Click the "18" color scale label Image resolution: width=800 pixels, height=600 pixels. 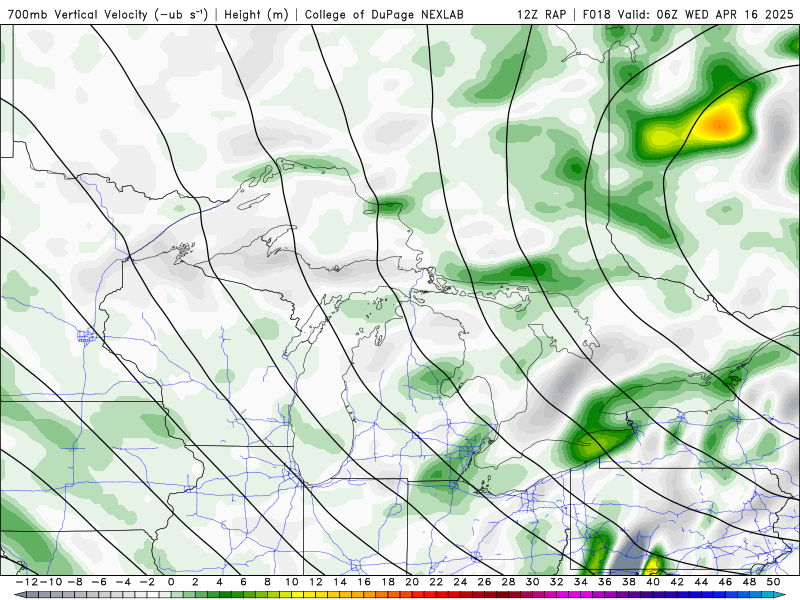click(x=388, y=582)
